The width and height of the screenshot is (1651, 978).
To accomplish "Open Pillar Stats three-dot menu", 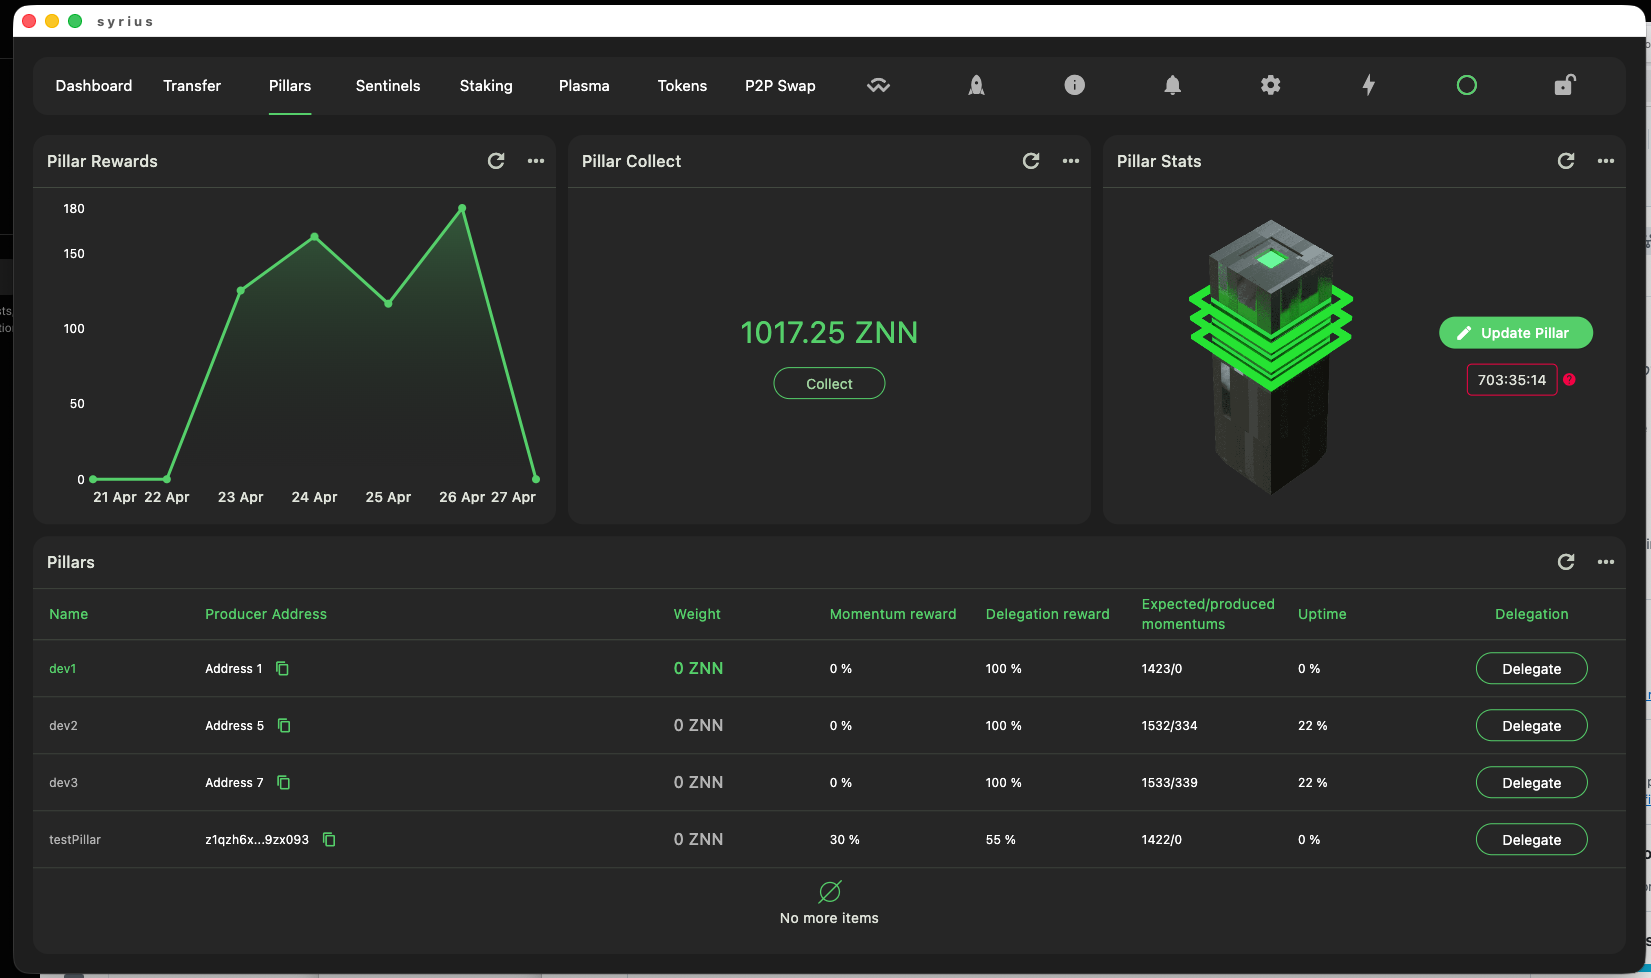I will (1606, 161).
